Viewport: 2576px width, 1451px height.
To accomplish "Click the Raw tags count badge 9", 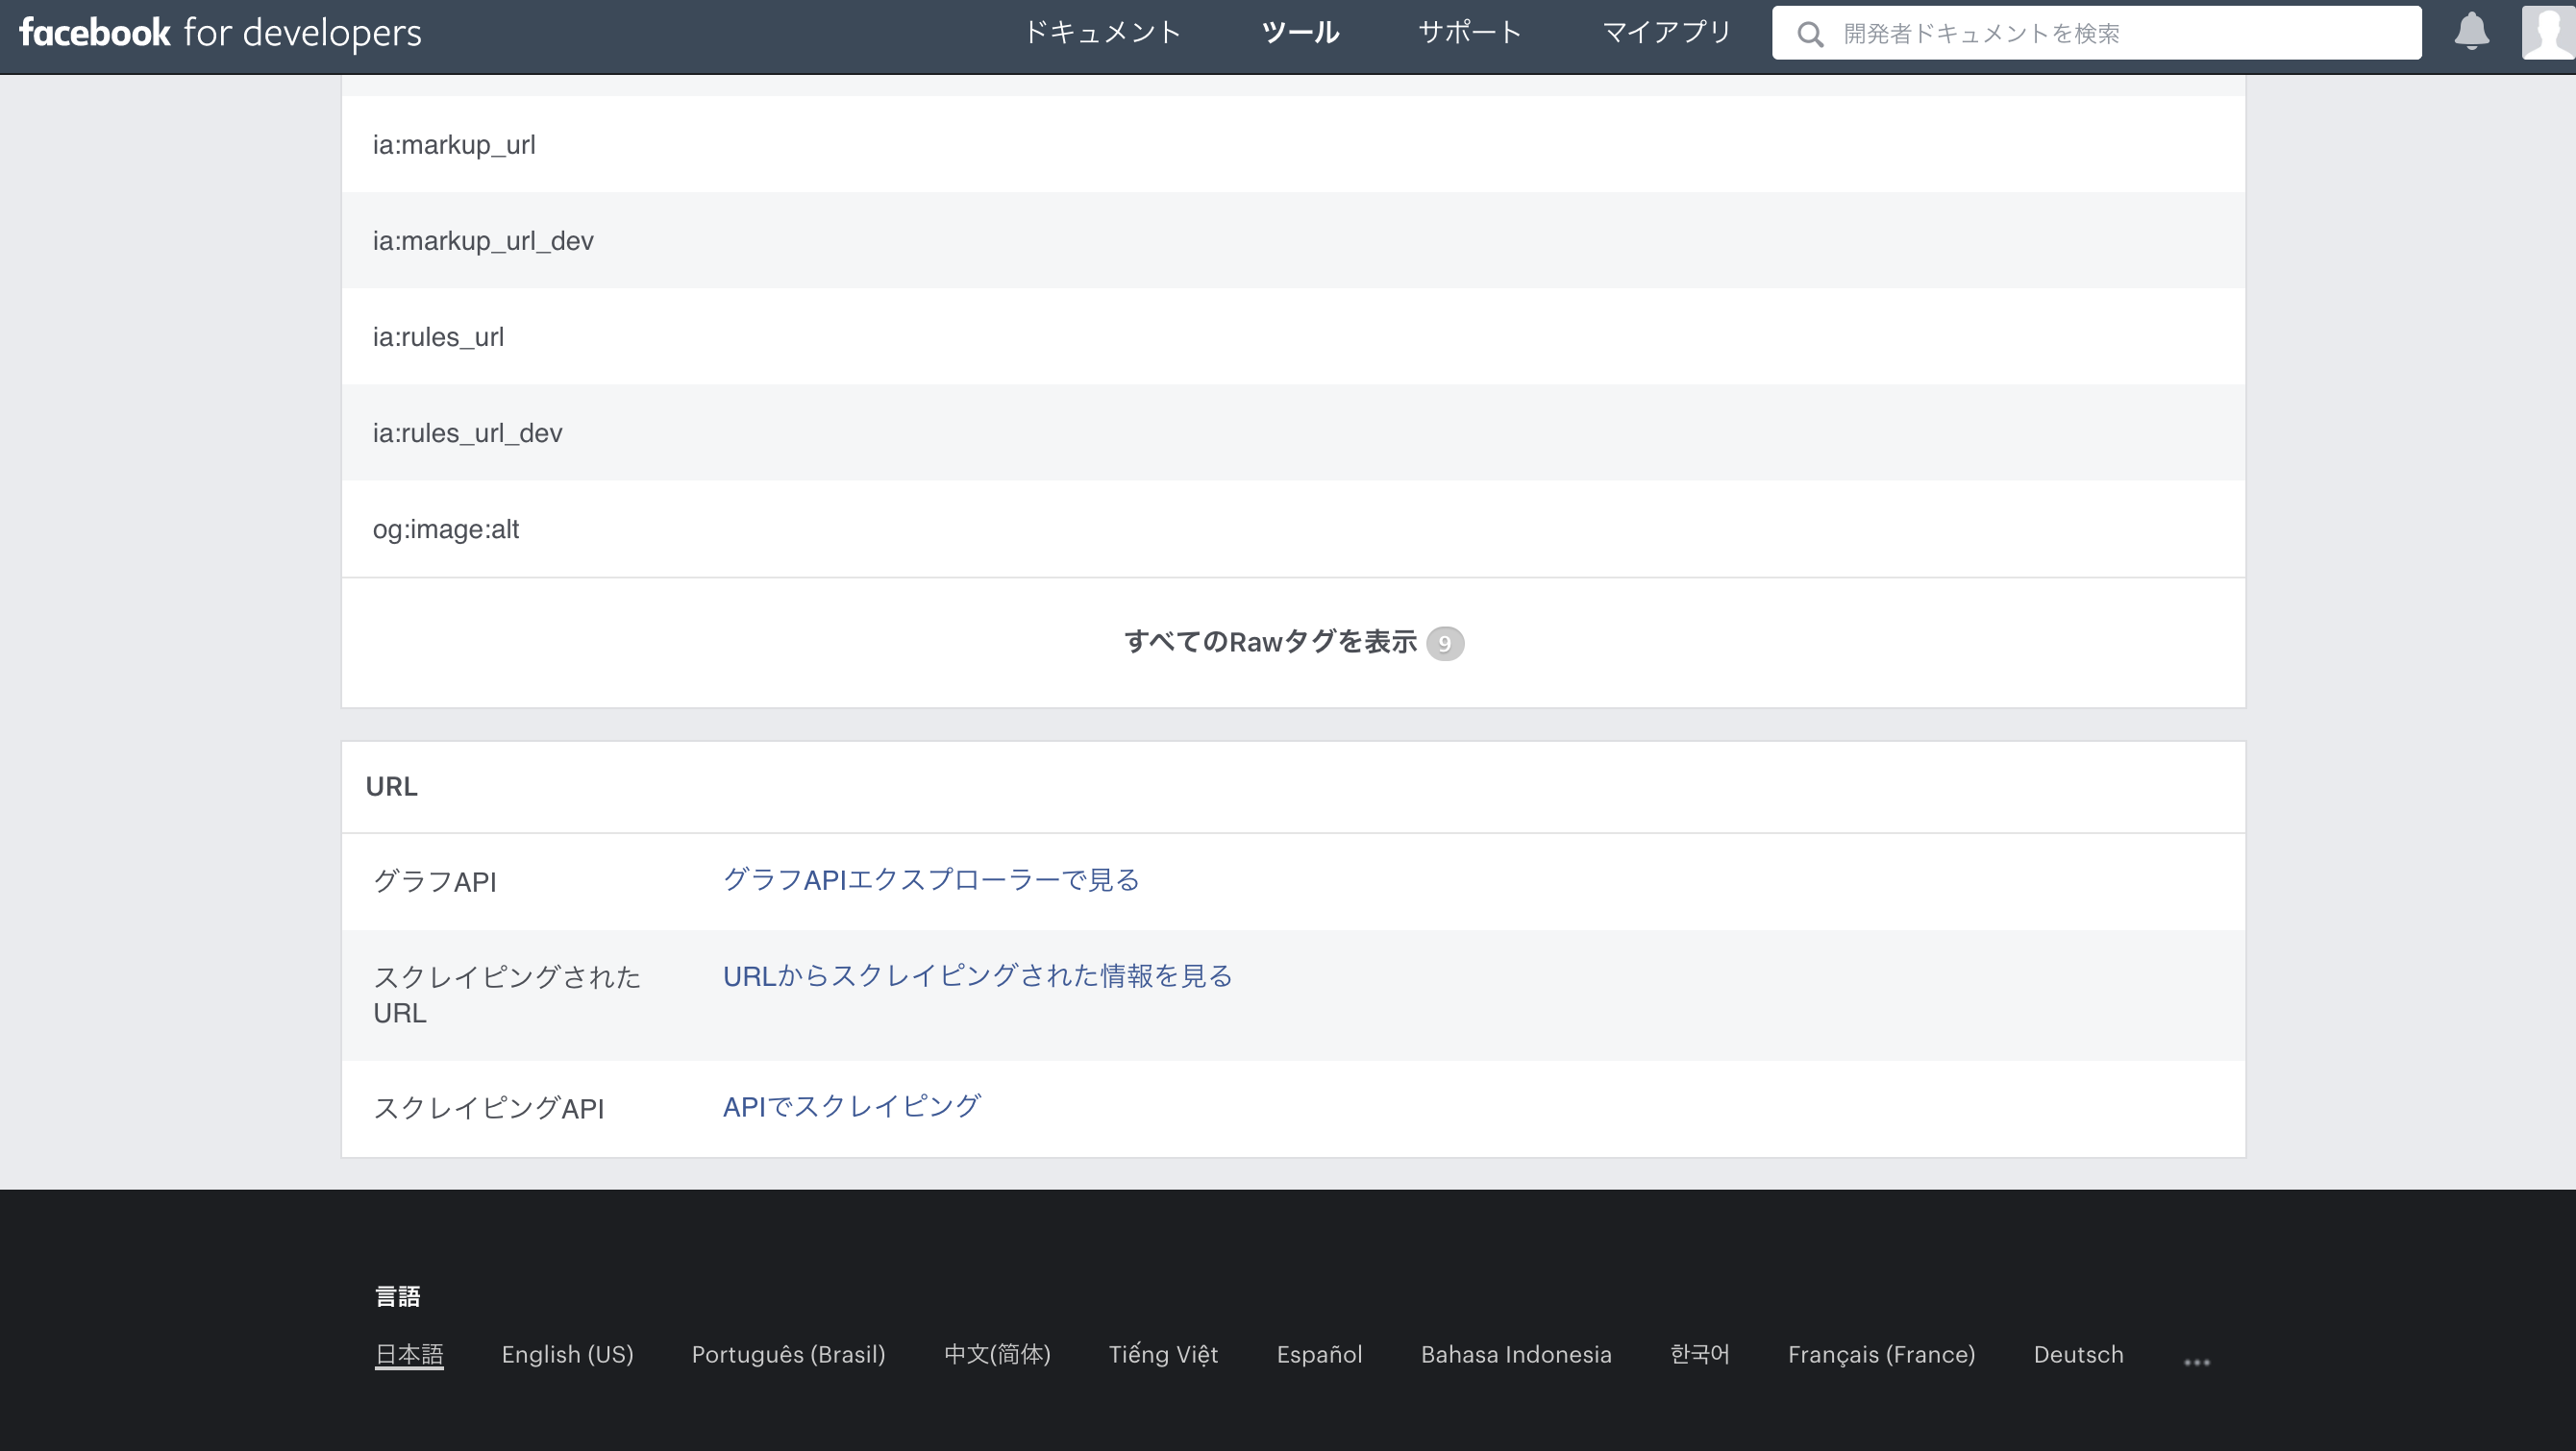I will (x=1444, y=643).
